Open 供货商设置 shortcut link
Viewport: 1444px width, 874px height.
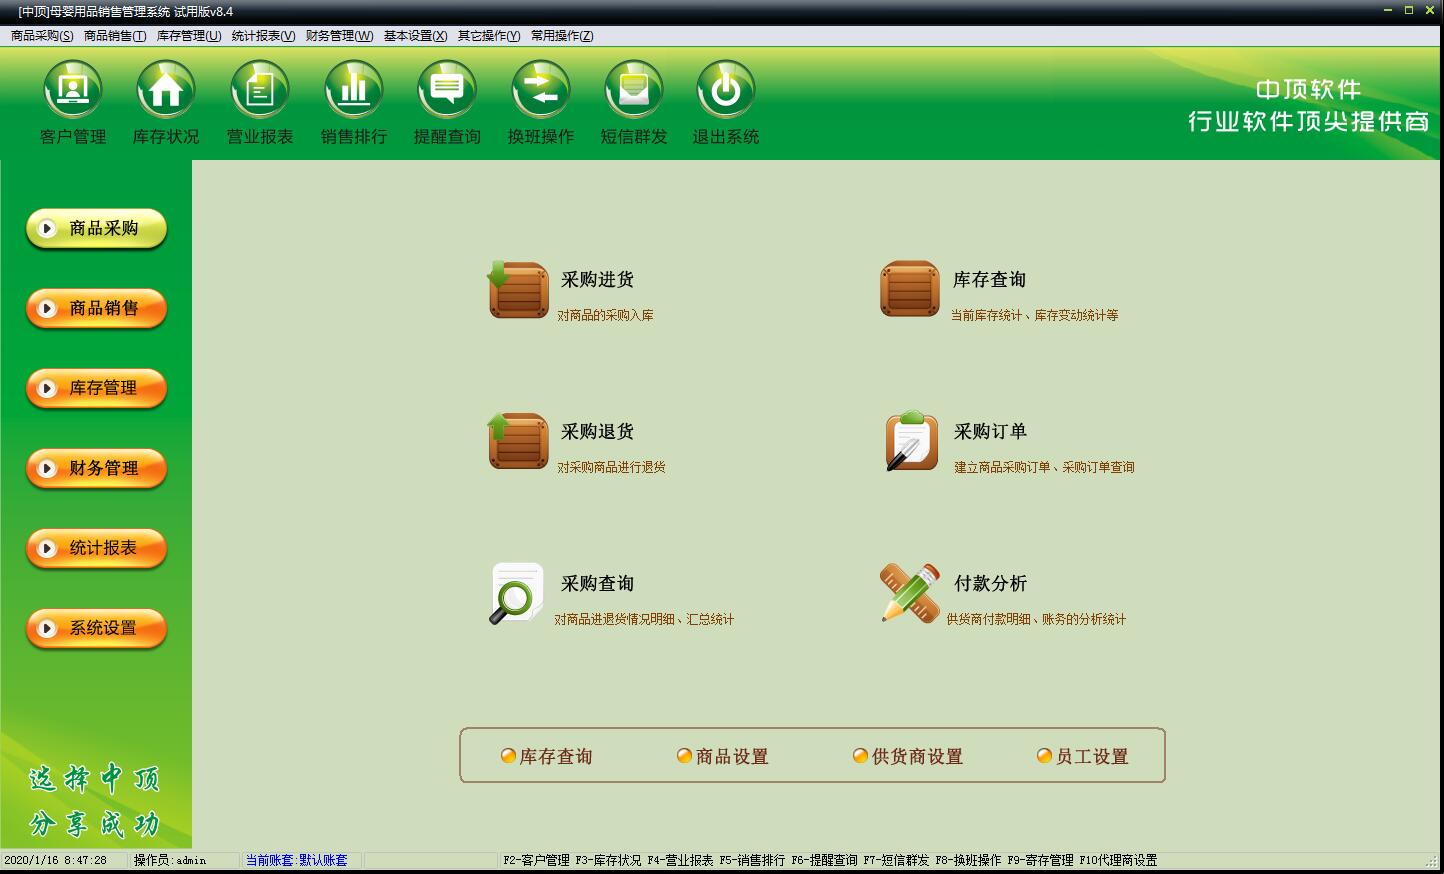pyautogui.click(x=917, y=757)
